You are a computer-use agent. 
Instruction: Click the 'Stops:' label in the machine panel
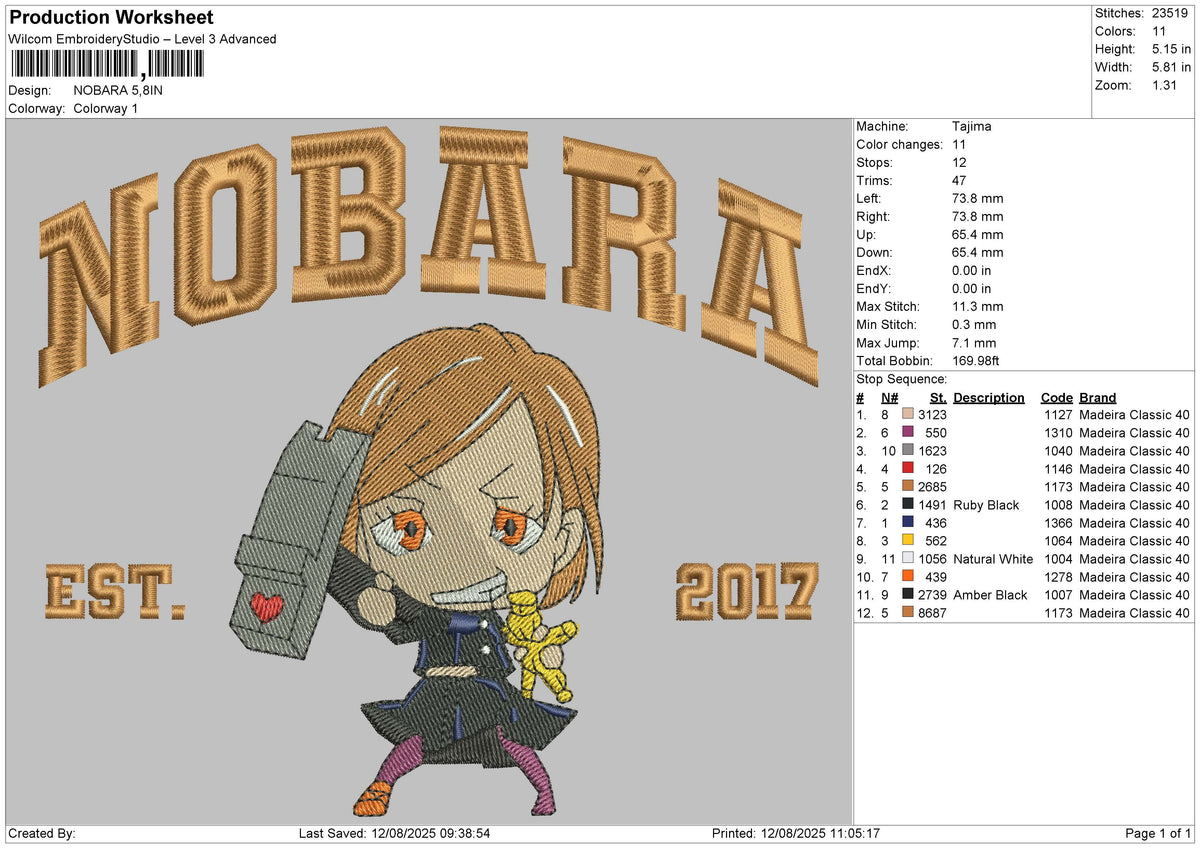[x=876, y=162]
